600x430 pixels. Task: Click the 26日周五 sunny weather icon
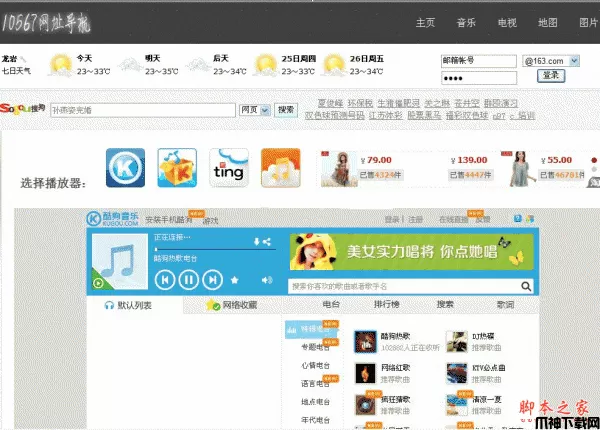(334, 65)
